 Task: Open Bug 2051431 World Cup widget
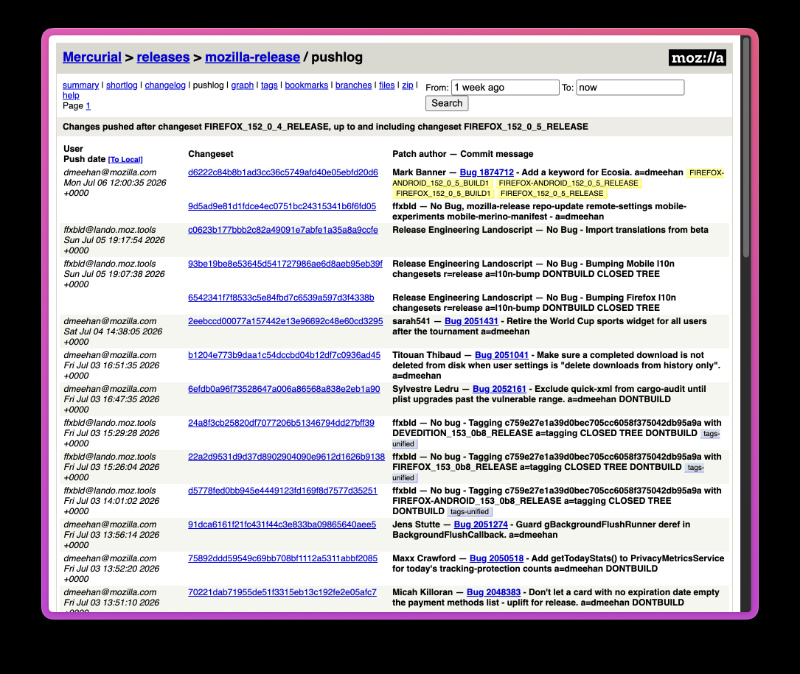coord(471,321)
